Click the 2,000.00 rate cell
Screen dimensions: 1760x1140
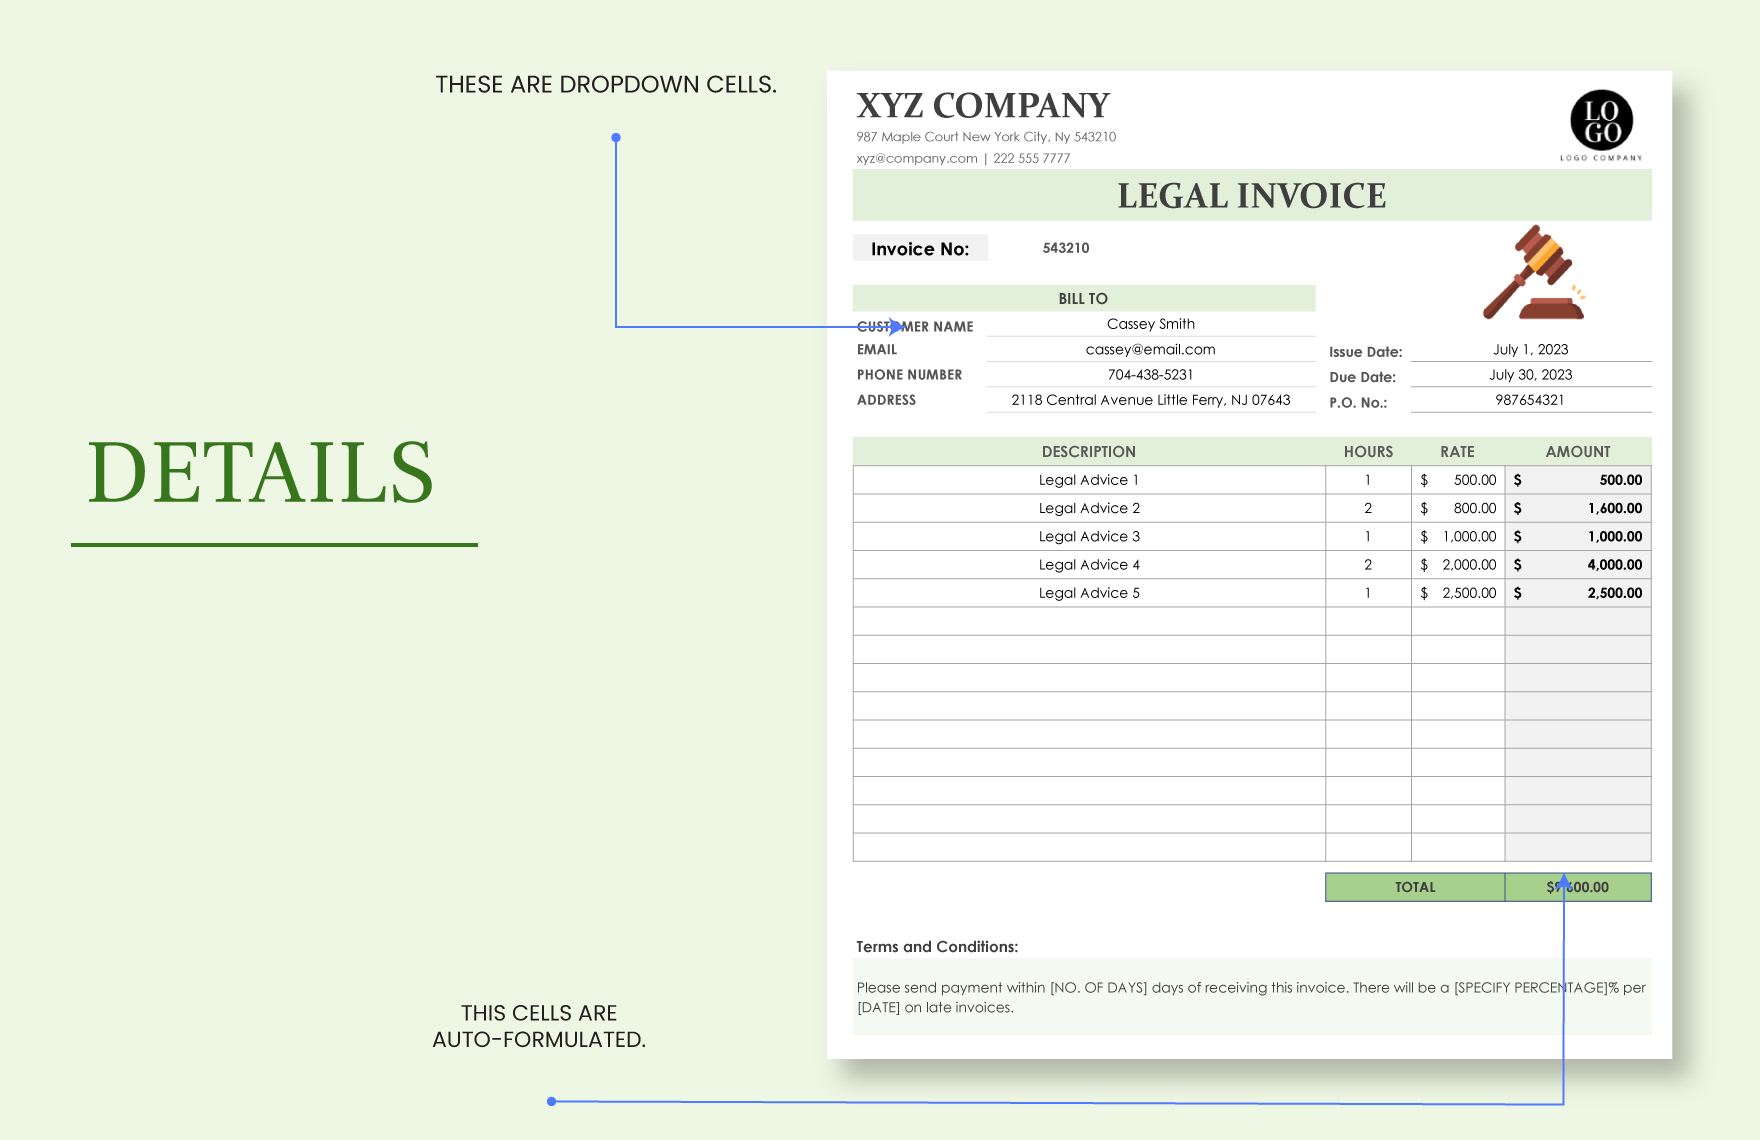coord(1458,564)
